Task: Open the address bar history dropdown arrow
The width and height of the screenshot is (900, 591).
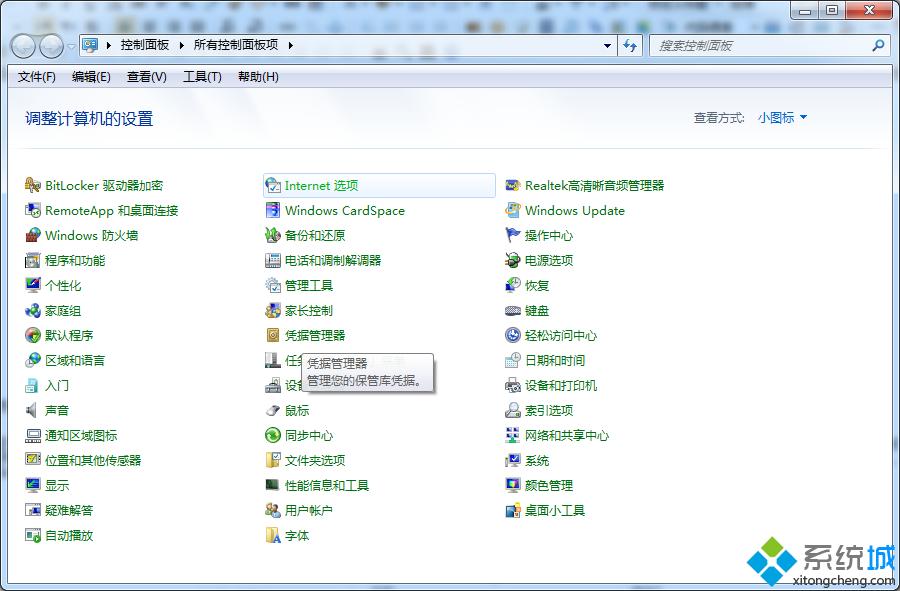Action: point(608,45)
